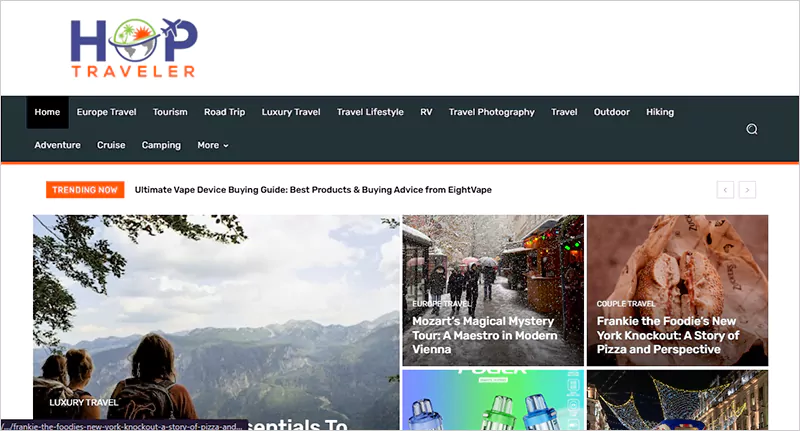Screen dimensions: 800x431
Task: Open Luxury Travel in navigation bar
Action: (x=291, y=112)
